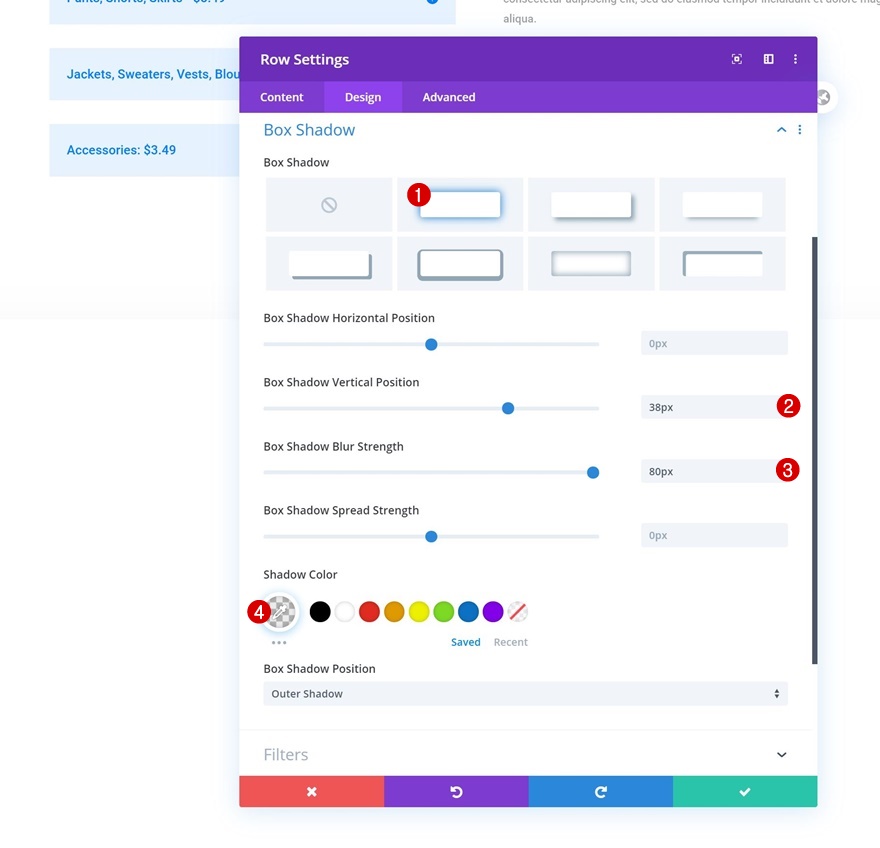
Task: Click the Blur Strength slider handle
Action: [x=593, y=473]
